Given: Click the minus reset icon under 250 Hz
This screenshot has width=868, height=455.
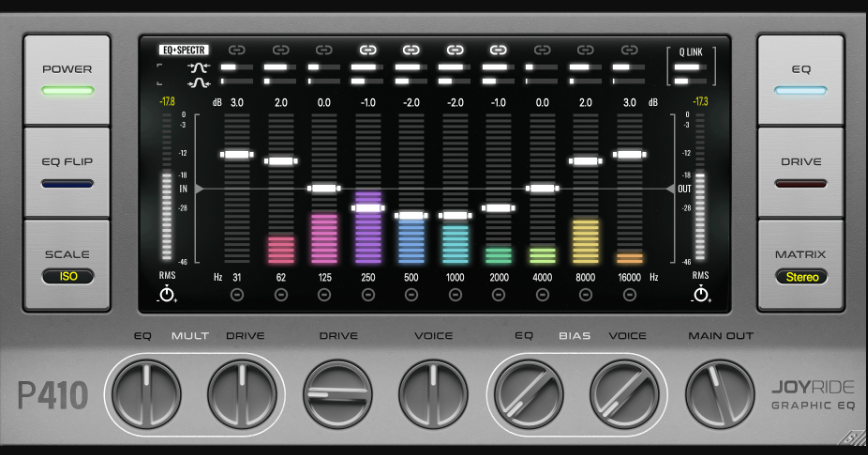Looking at the screenshot, I should [368, 295].
